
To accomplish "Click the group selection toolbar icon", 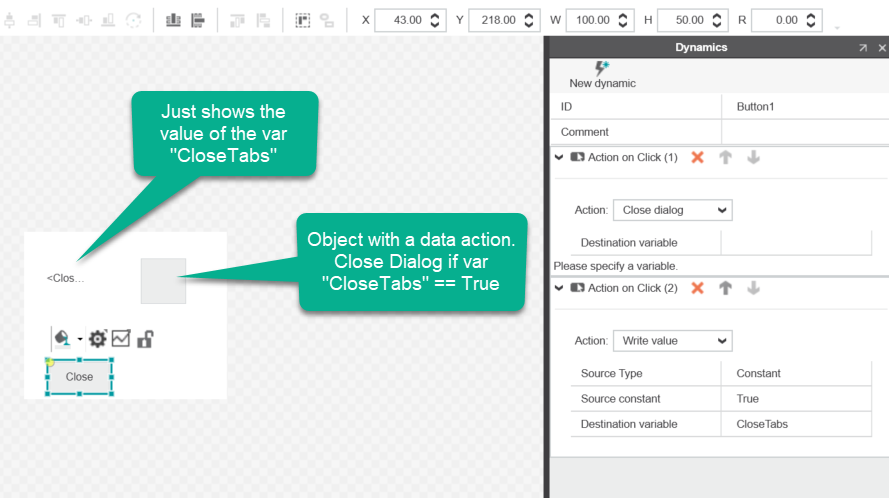I will pyautogui.click(x=303, y=20).
